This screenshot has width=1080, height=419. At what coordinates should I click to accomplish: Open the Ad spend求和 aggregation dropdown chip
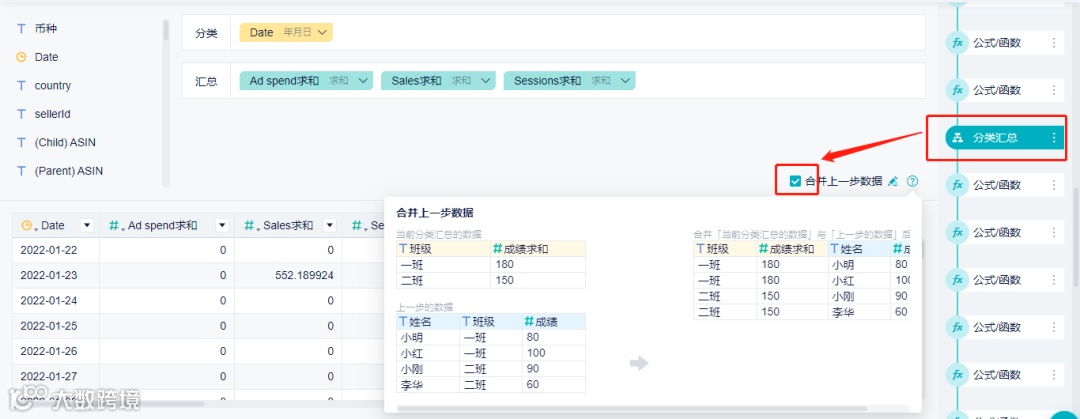click(307, 81)
